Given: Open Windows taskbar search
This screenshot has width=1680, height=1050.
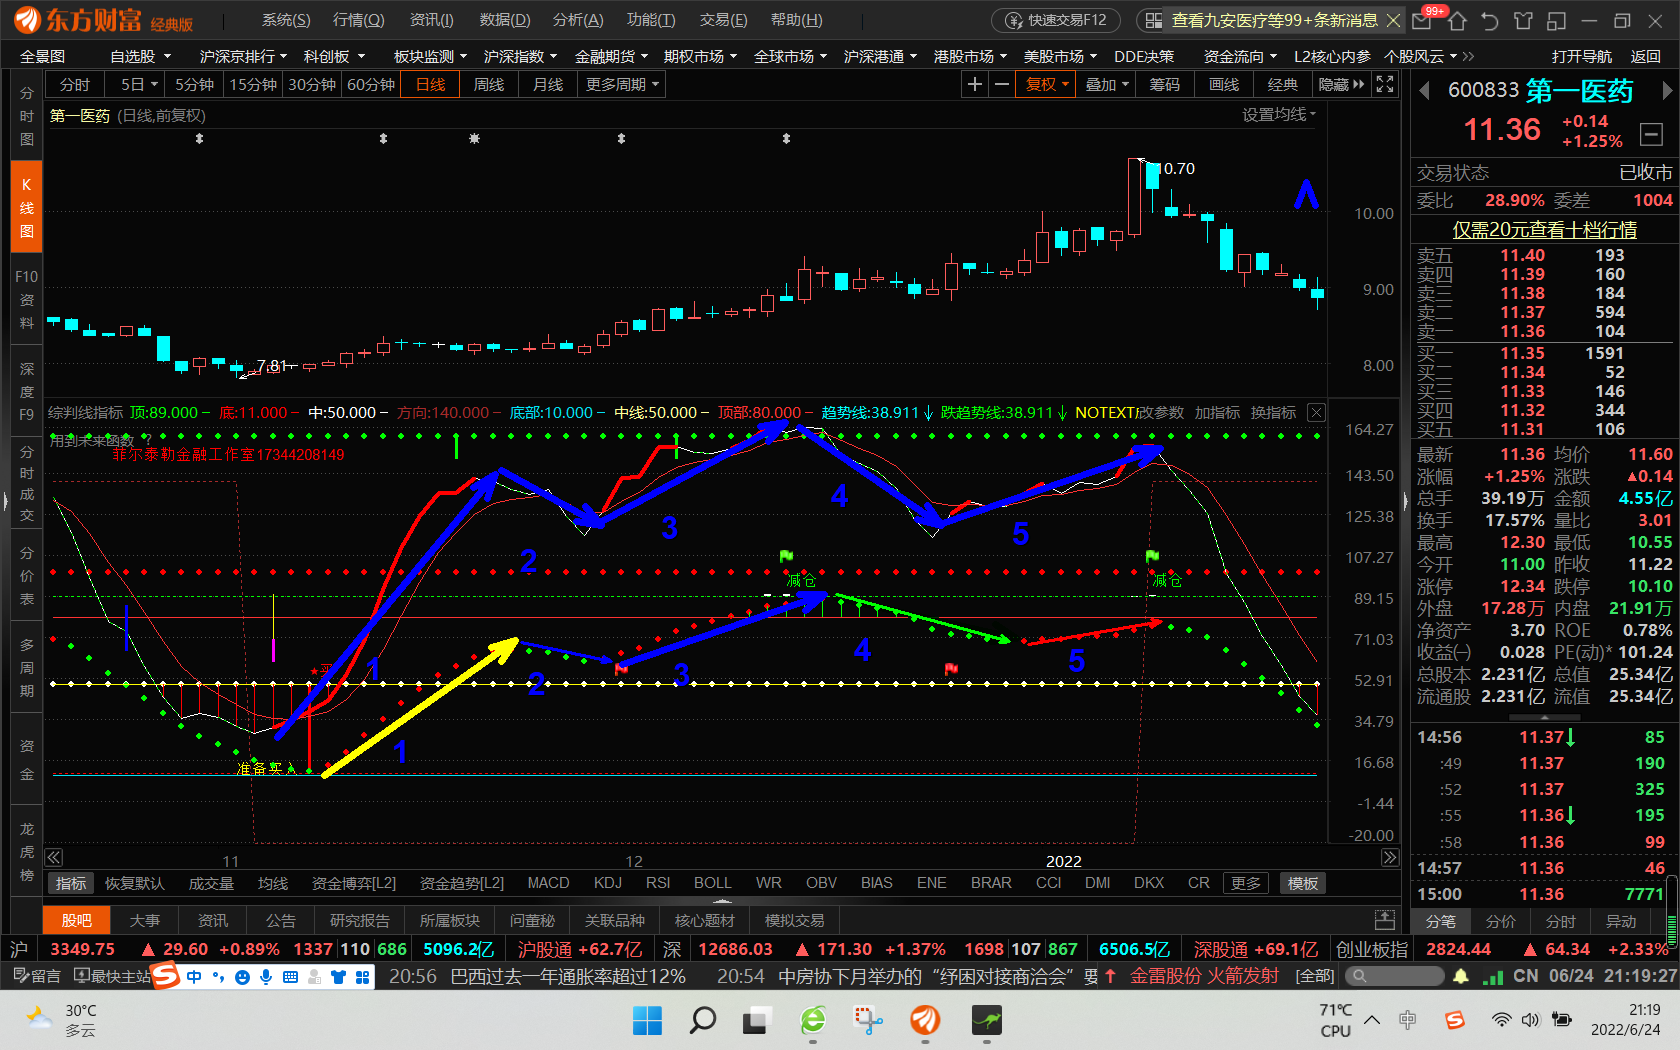Looking at the screenshot, I should pos(703,1020).
